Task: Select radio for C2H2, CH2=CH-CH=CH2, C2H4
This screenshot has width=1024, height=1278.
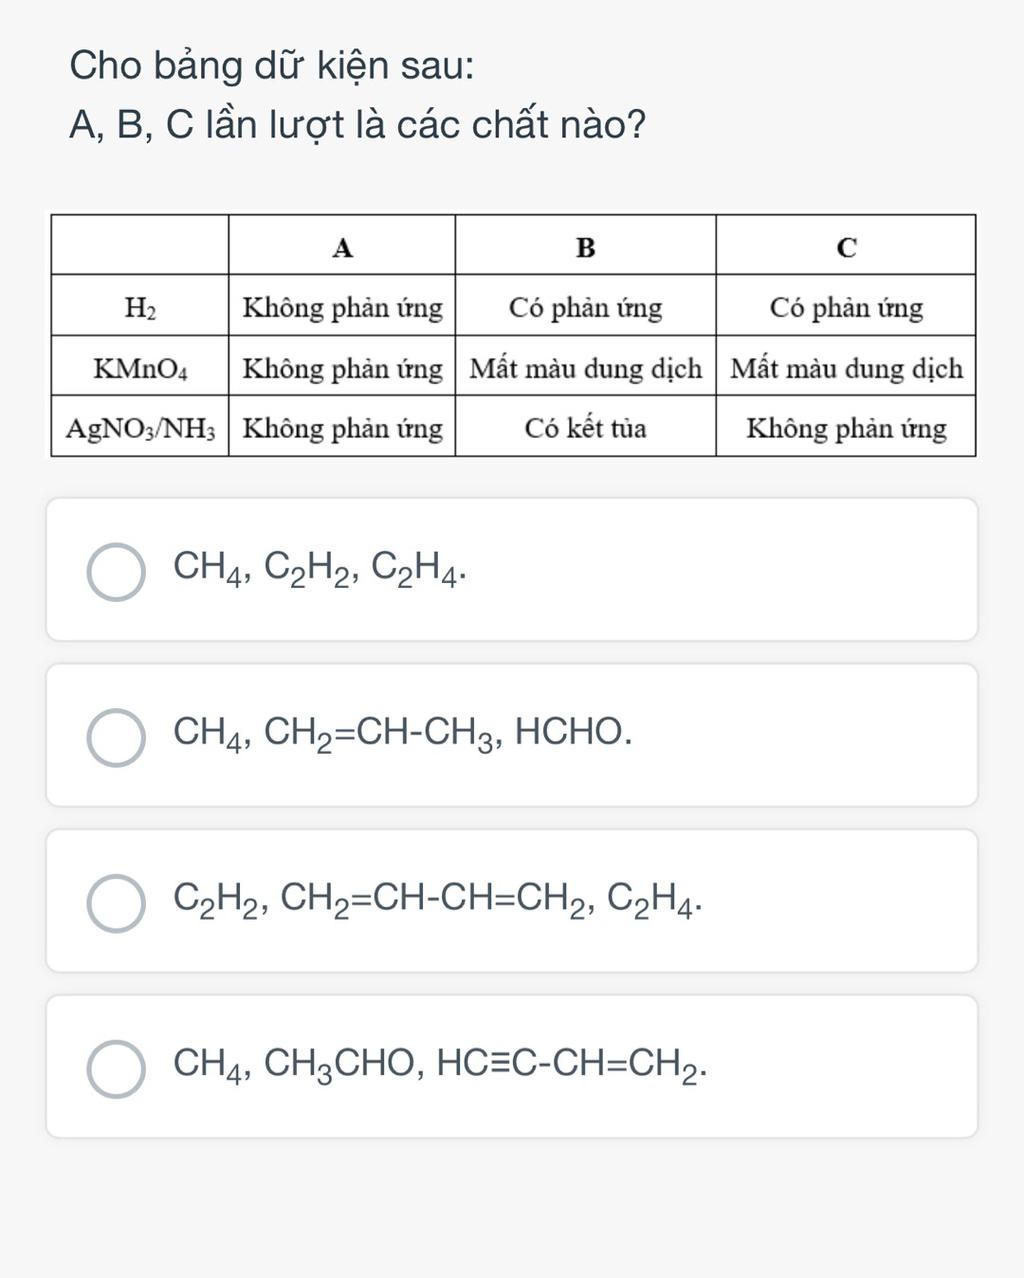Action: click(x=116, y=904)
